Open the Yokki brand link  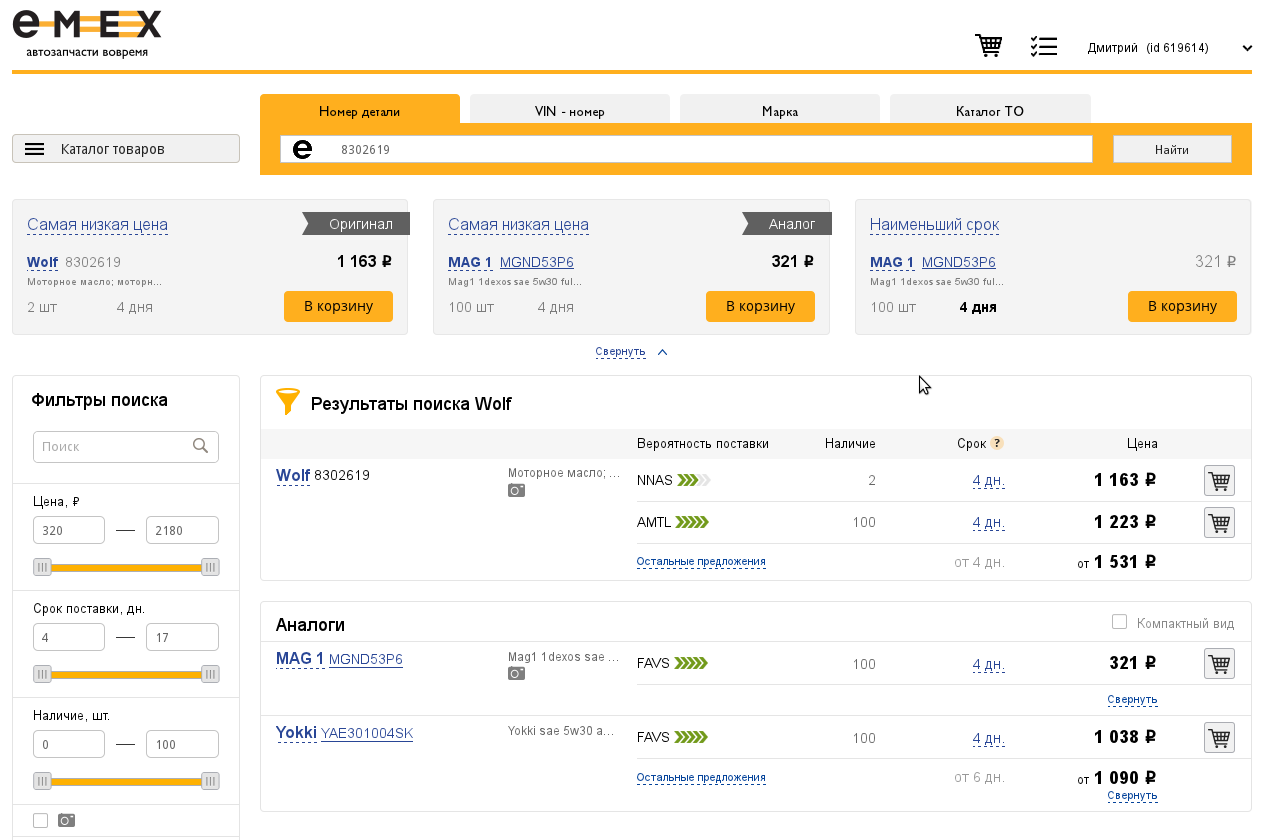coord(296,732)
